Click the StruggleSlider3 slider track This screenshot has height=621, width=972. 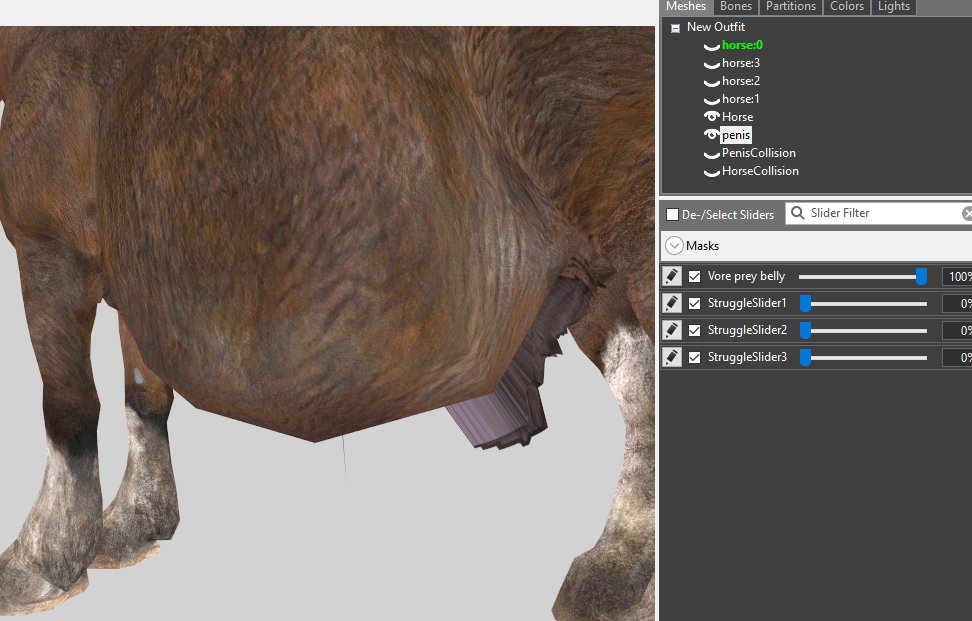pyautogui.click(x=863, y=357)
